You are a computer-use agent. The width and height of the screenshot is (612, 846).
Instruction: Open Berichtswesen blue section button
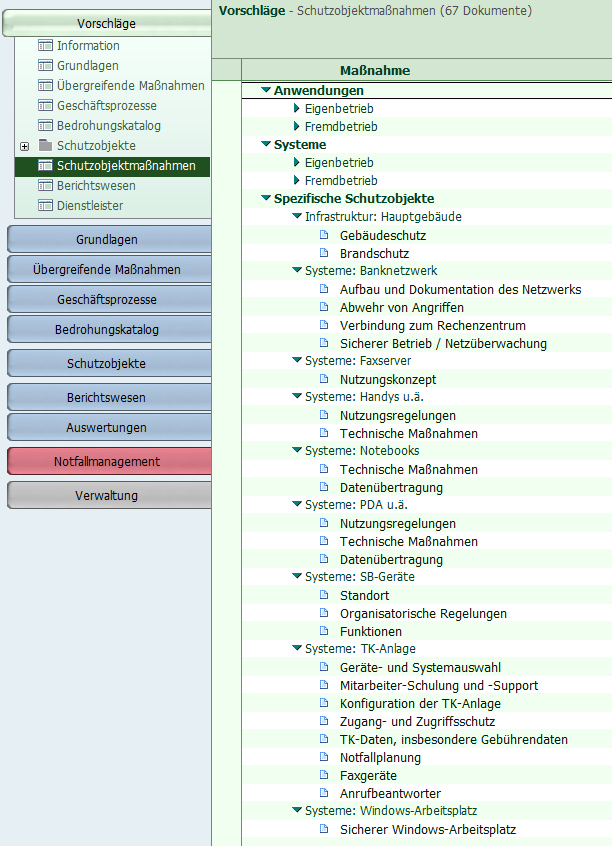click(109, 398)
